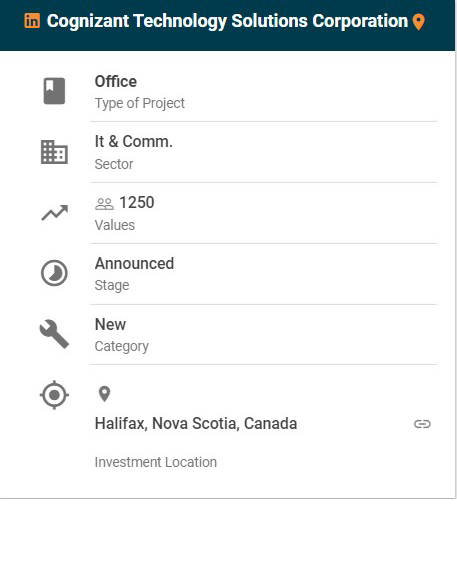Screen dimensions: 457x567
Task: Click the pie clock icon by Stage
Action: point(54,273)
